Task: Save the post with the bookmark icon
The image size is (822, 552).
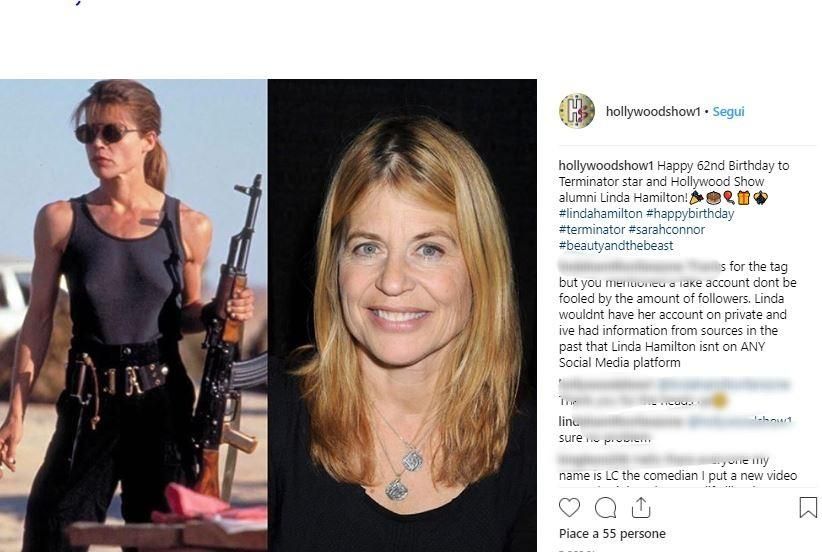Action: [807, 507]
